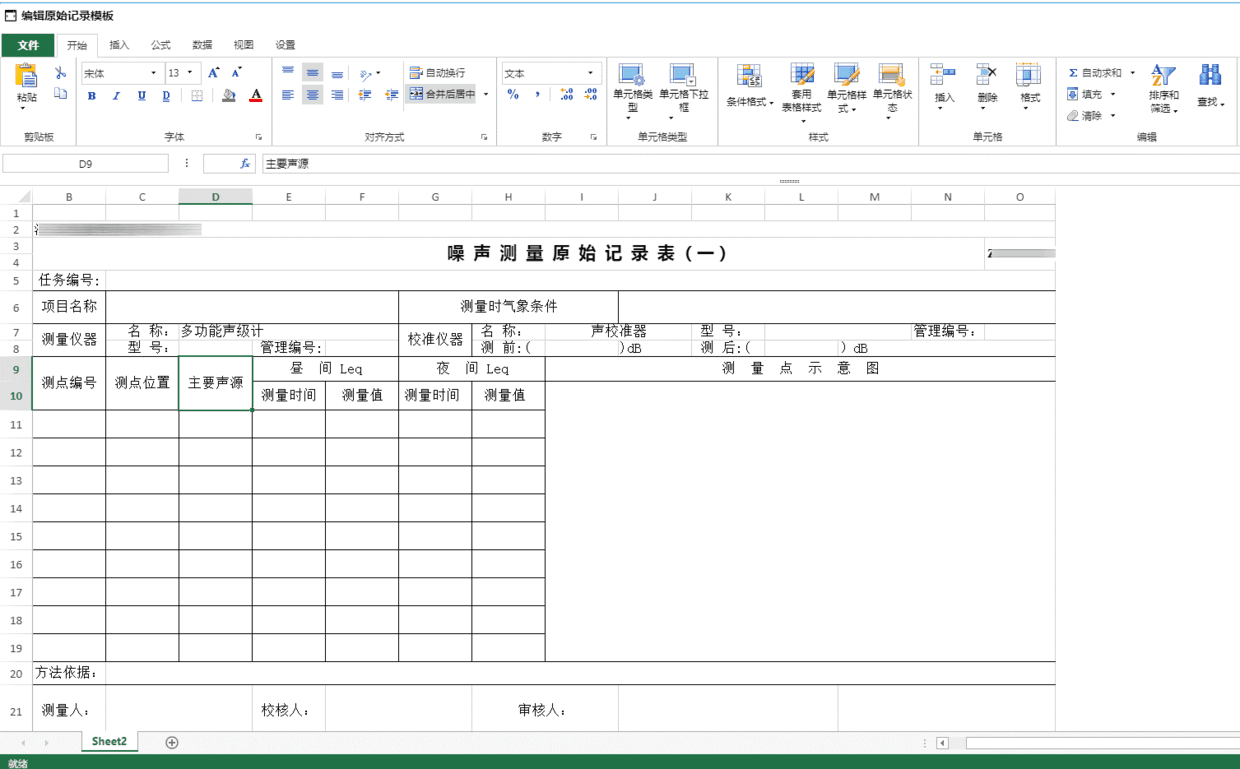Image resolution: width=1240 pixels, height=769 pixels.
Task: Open the 字体 font group dialog launcher
Action: [259, 137]
